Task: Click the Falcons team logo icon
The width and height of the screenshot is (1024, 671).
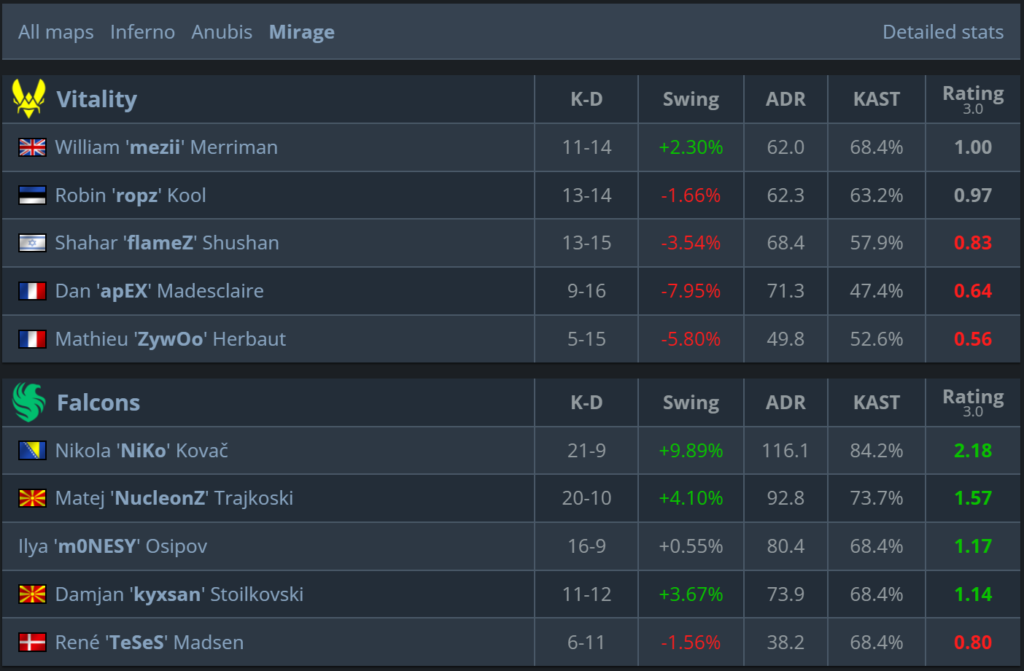Action: tap(28, 403)
